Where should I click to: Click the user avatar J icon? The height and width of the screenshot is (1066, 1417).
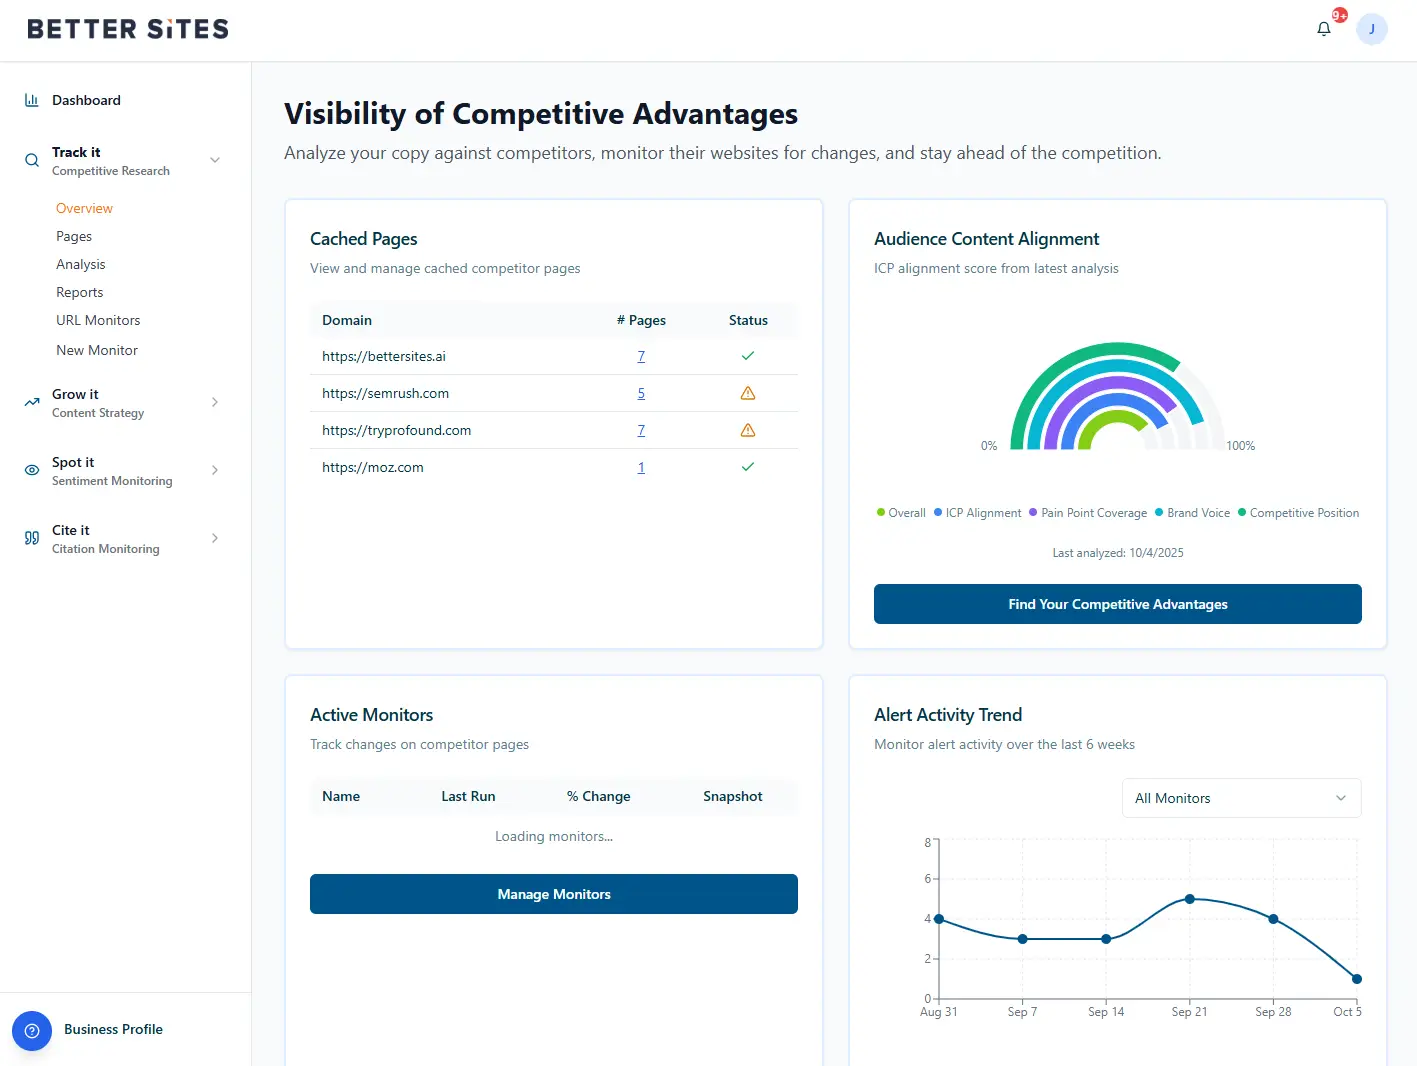click(1371, 29)
